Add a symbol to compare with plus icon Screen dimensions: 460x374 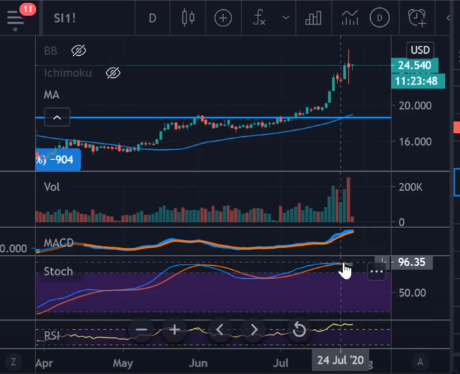tap(223, 18)
